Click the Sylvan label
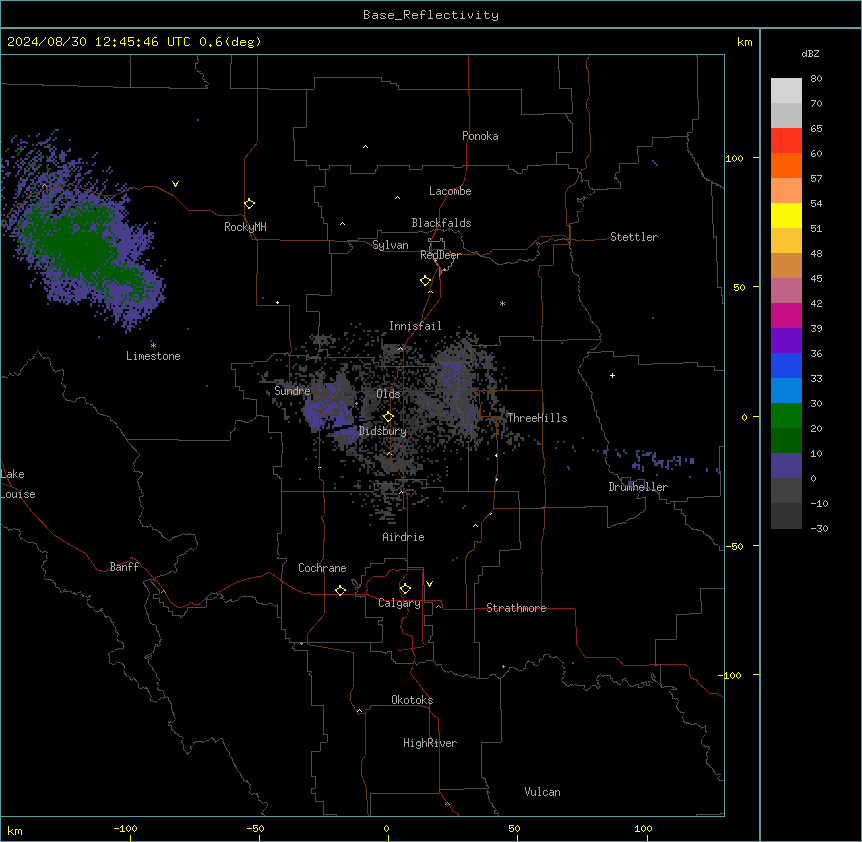 click(x=390, y=245)
